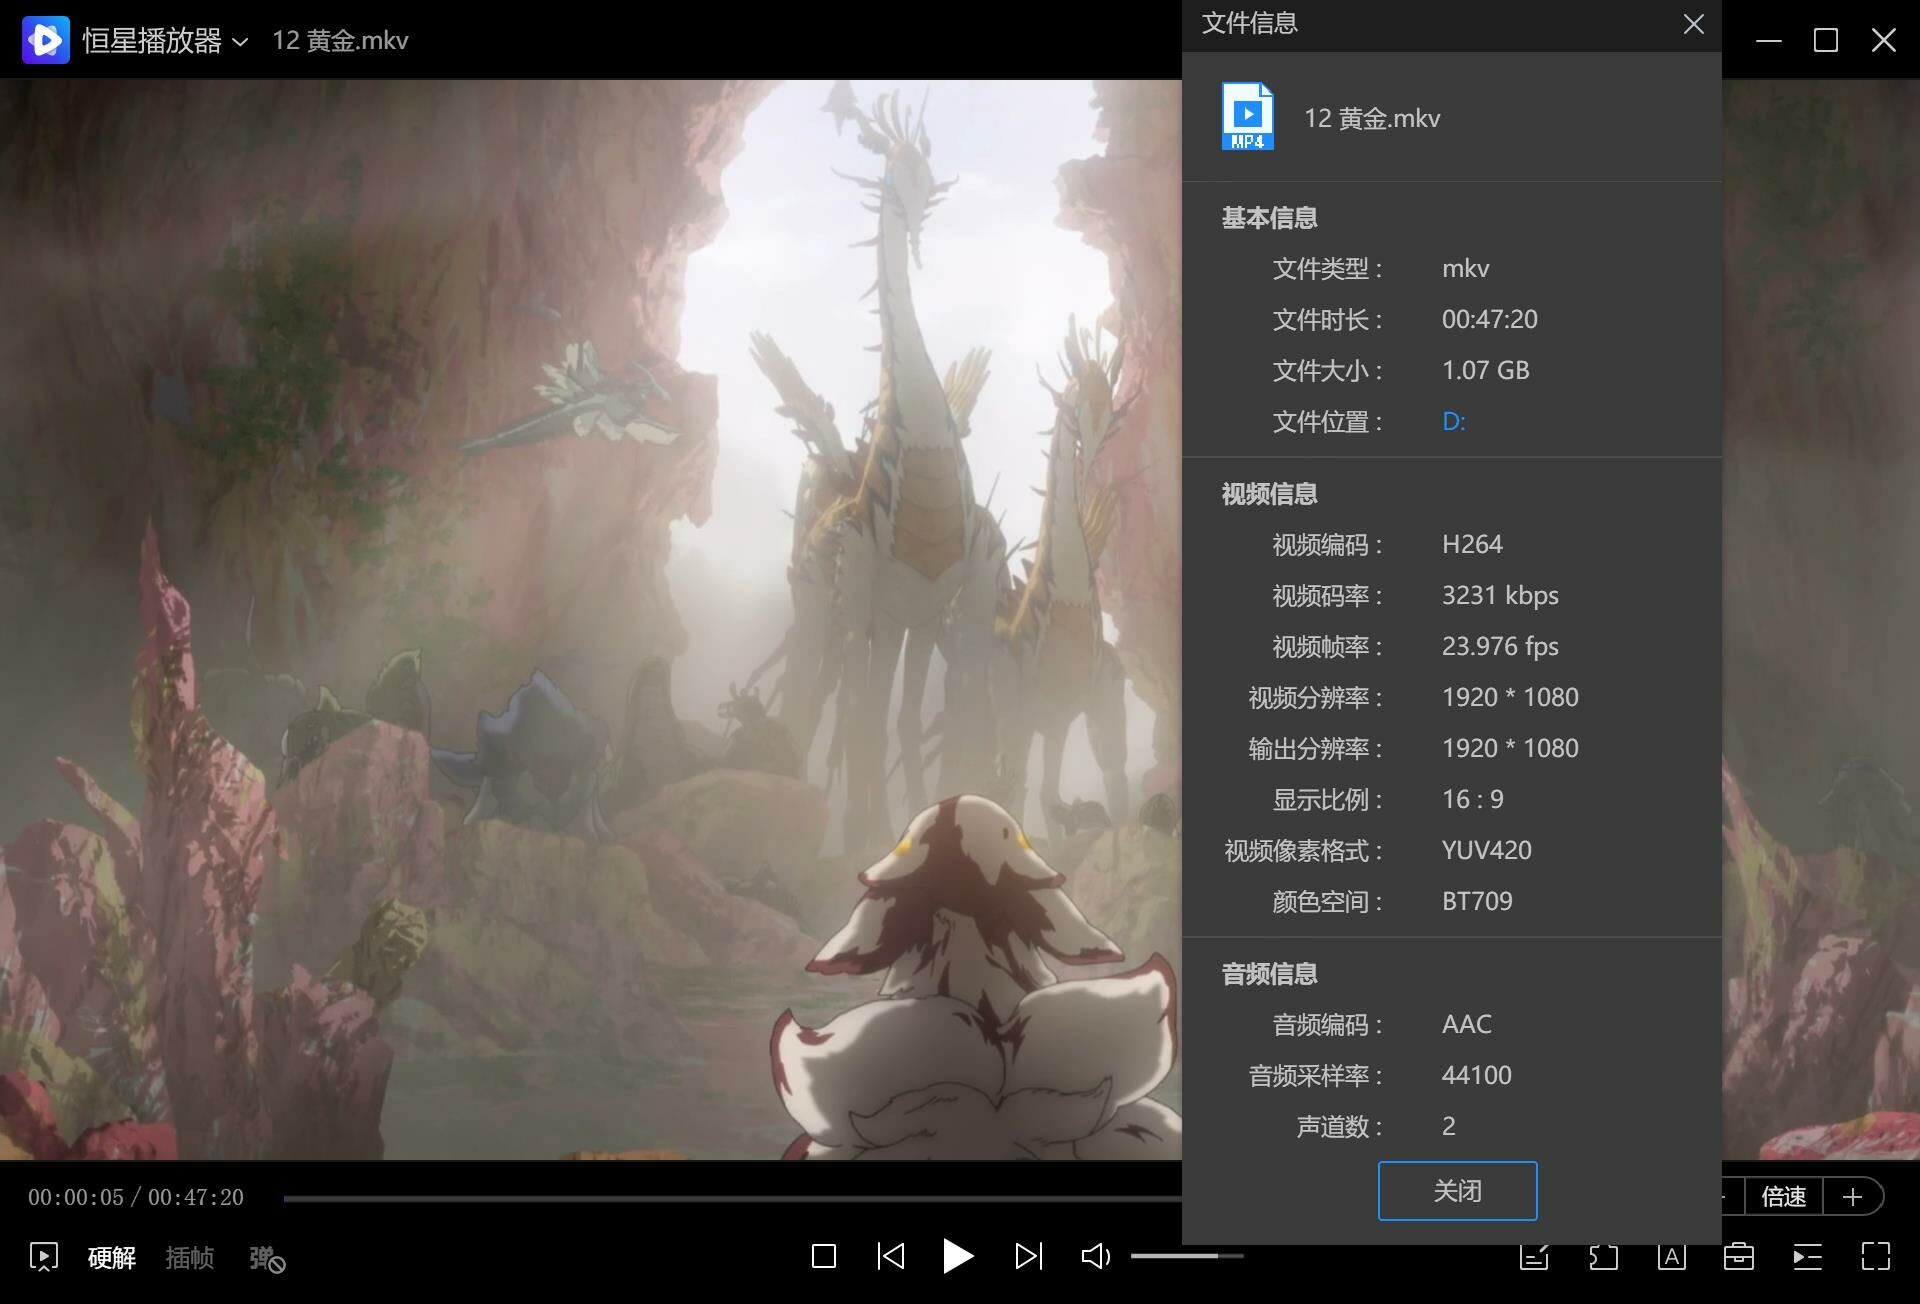The image size is (1920, 1304).
Task: Increase speed with the plus button
Action: tap(1852, 1196)
